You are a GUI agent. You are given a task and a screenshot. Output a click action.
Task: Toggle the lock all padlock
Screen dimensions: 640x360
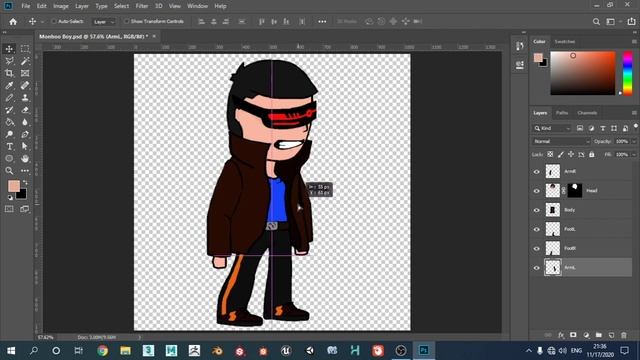(x=592, y=154)
